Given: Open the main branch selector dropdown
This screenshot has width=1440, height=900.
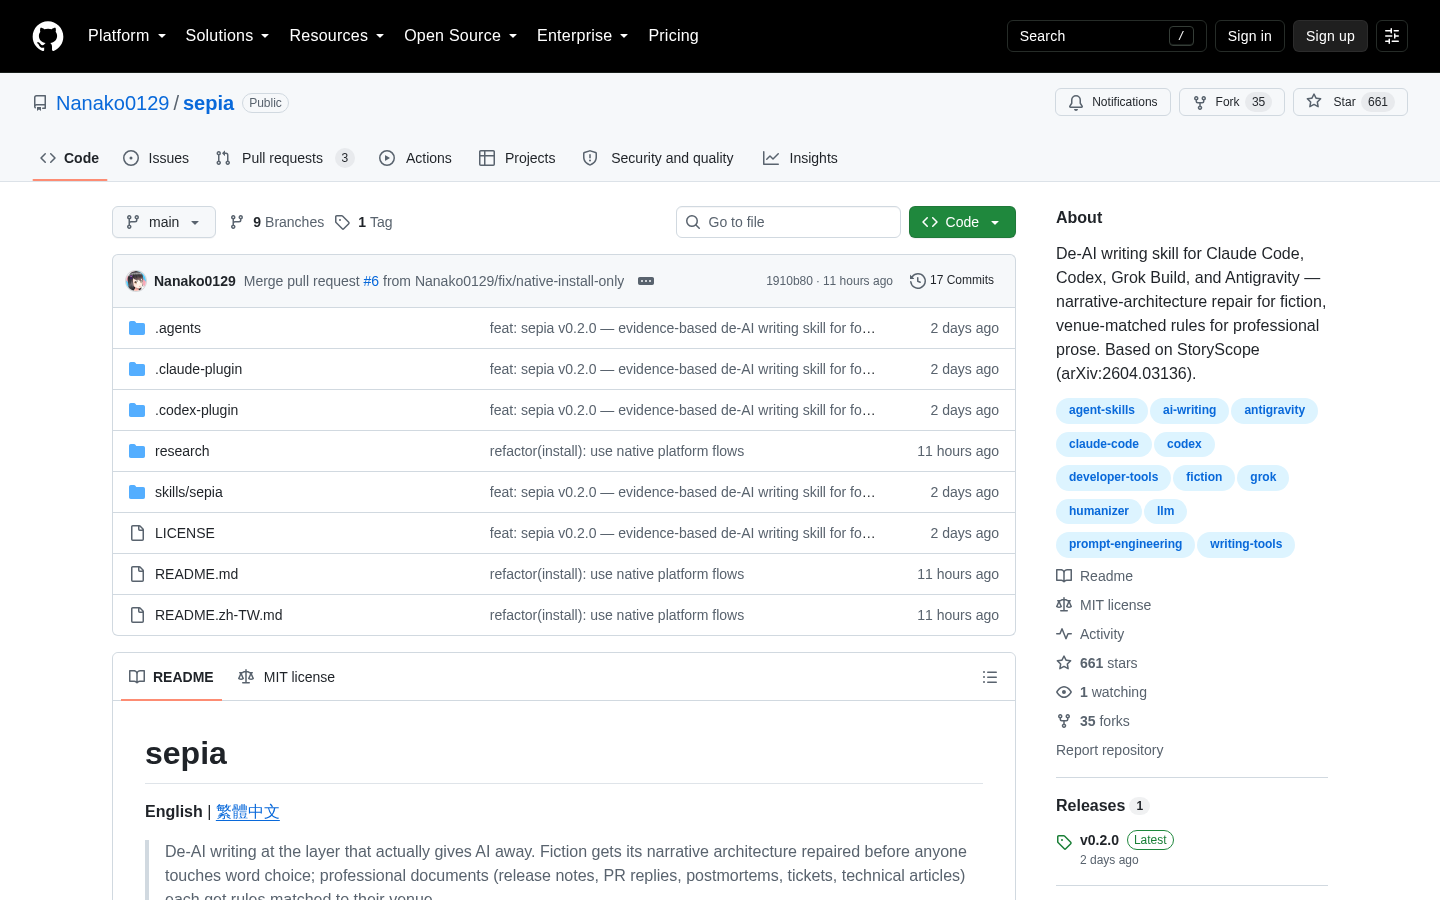Looking at the screenshot, I should point(164,222).
